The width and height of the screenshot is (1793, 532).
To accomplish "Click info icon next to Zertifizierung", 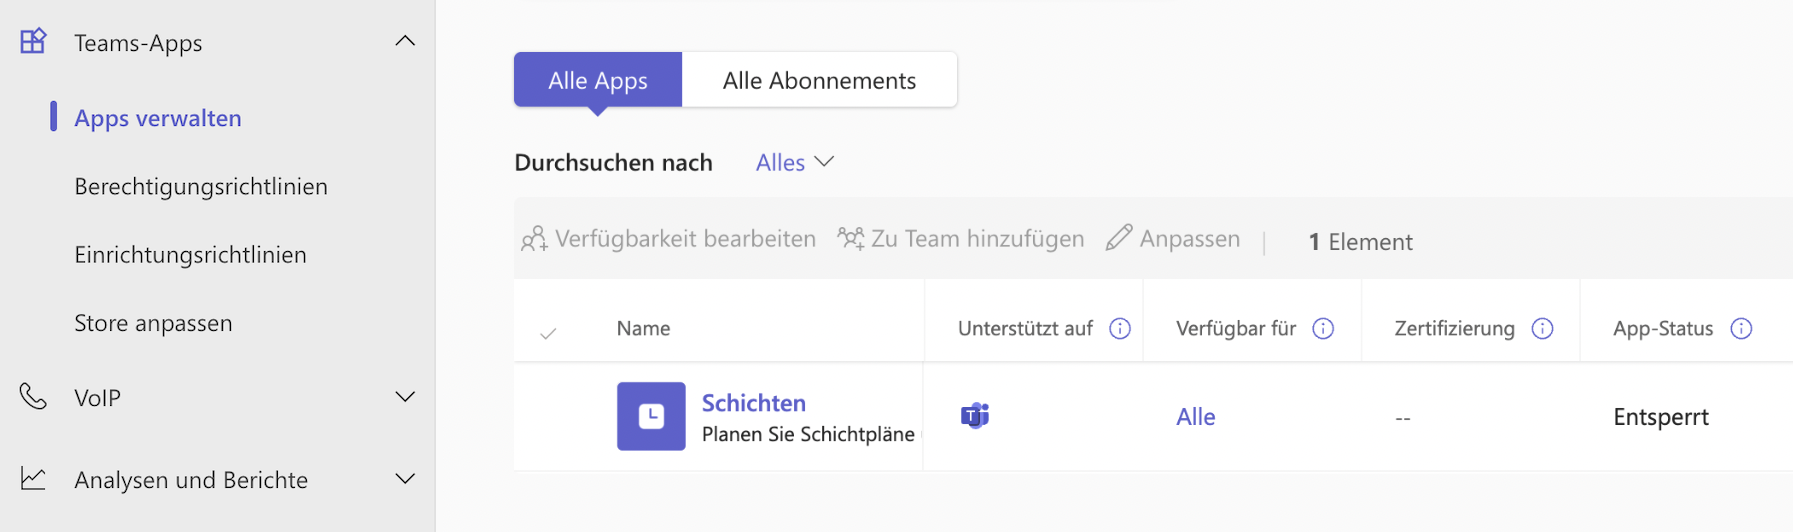I will tap(1543, 328).
